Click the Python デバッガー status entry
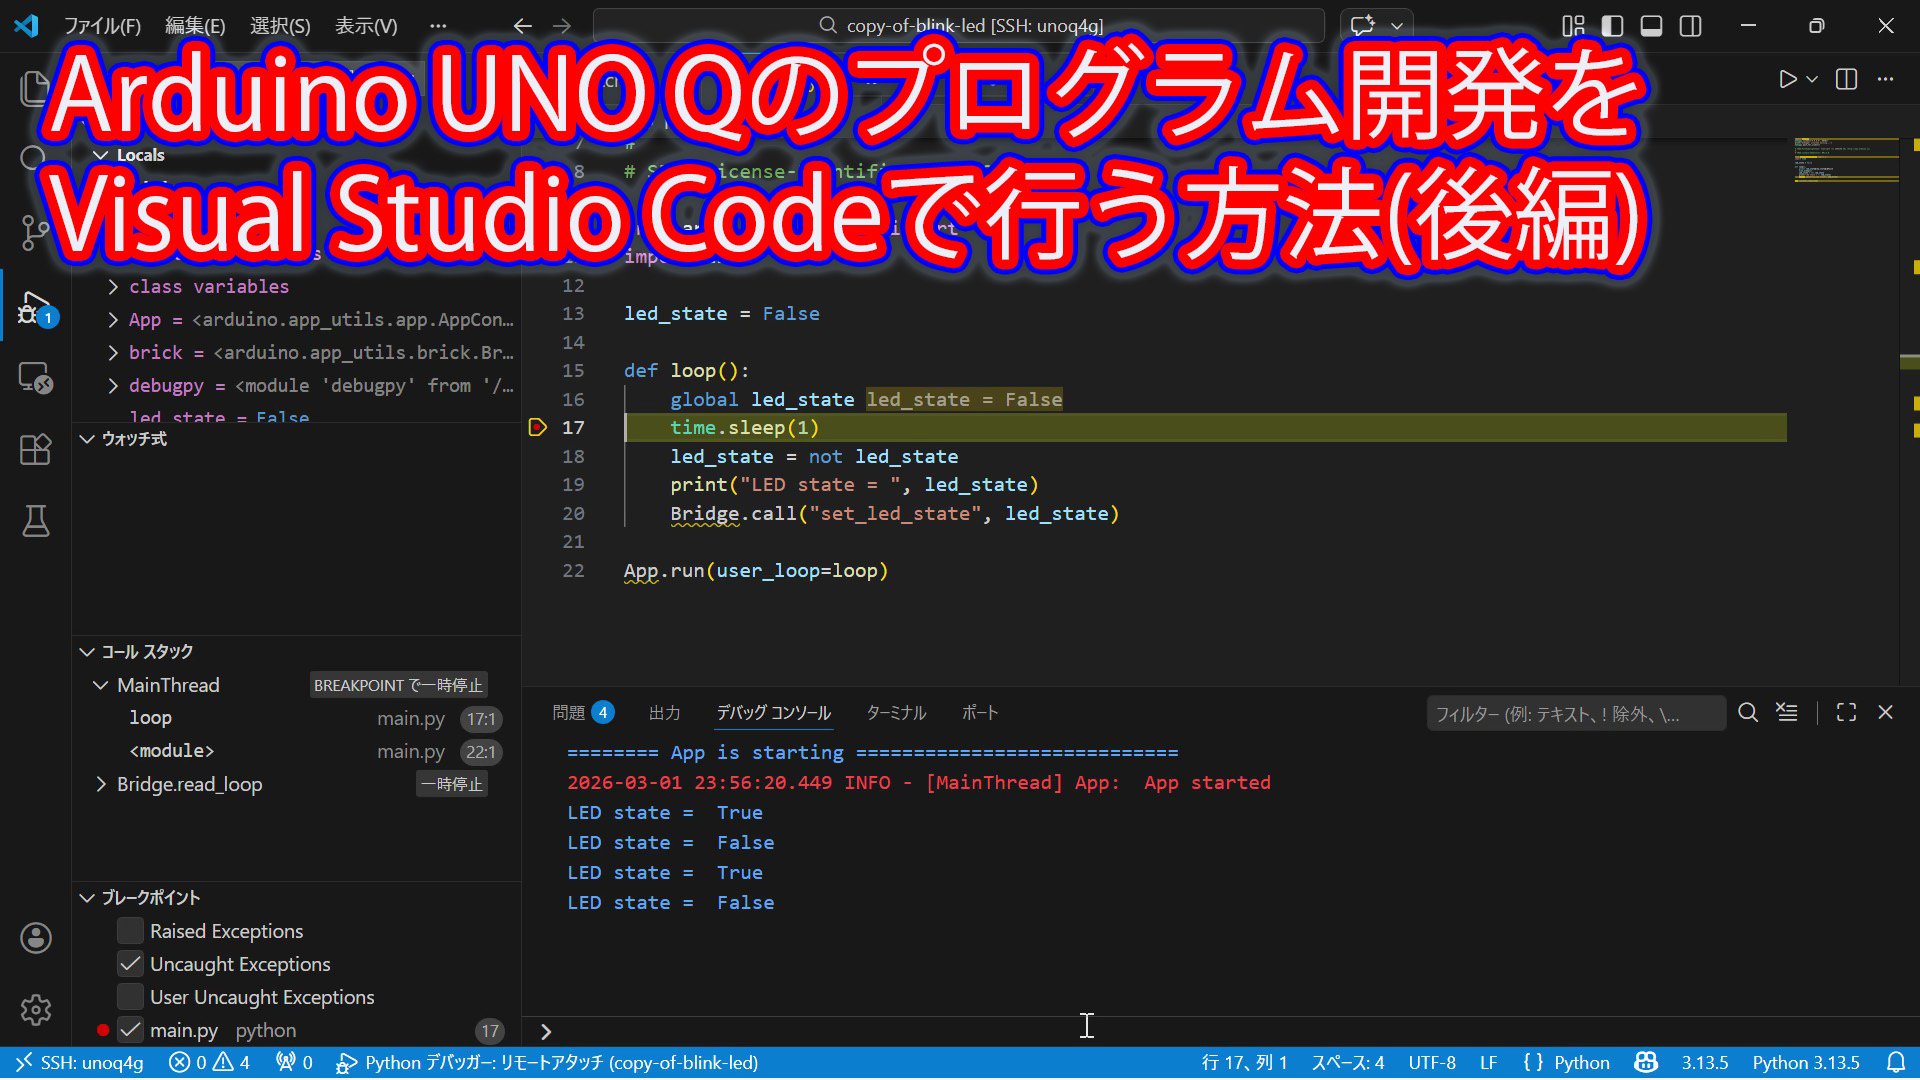Viewport: 1920px width, 1080px height. click(x=547, y=1062)
